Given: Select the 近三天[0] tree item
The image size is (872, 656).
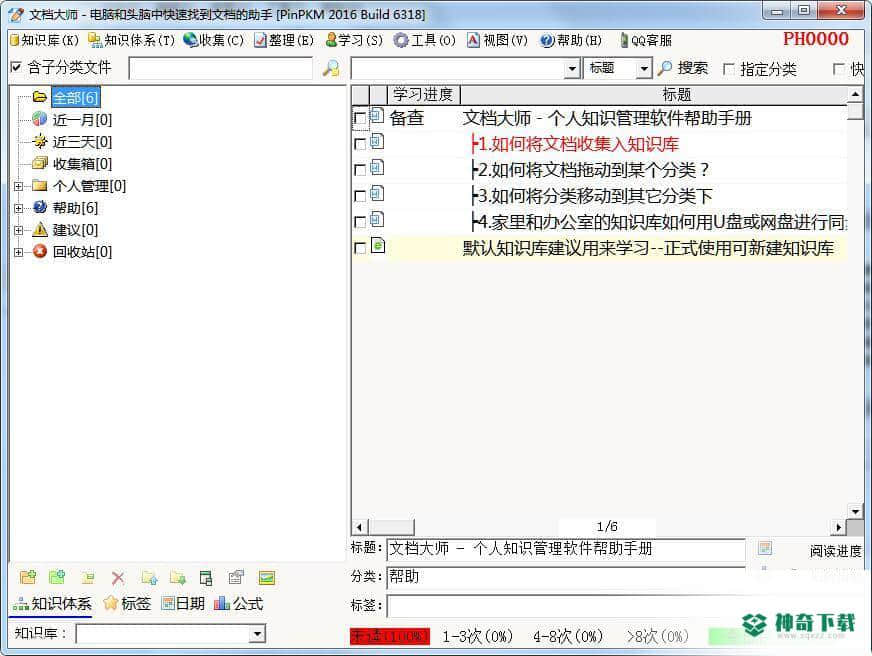Looking at the screenshot, I should [72, 142].
